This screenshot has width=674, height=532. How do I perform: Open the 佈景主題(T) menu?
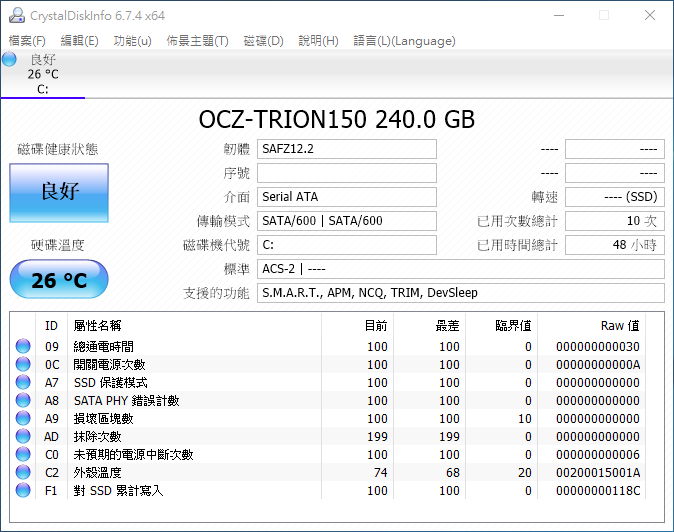(197, 41)
